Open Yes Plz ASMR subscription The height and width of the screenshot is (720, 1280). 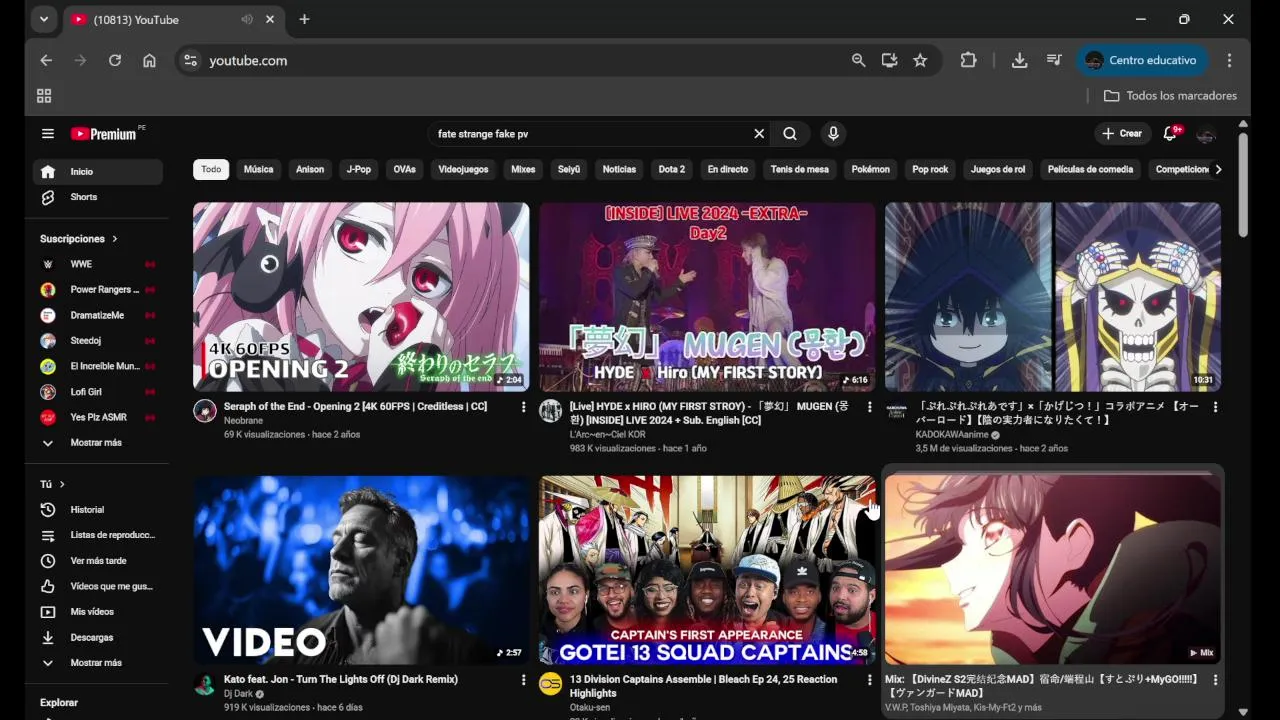pyautogui.click(x=98, y=417)
